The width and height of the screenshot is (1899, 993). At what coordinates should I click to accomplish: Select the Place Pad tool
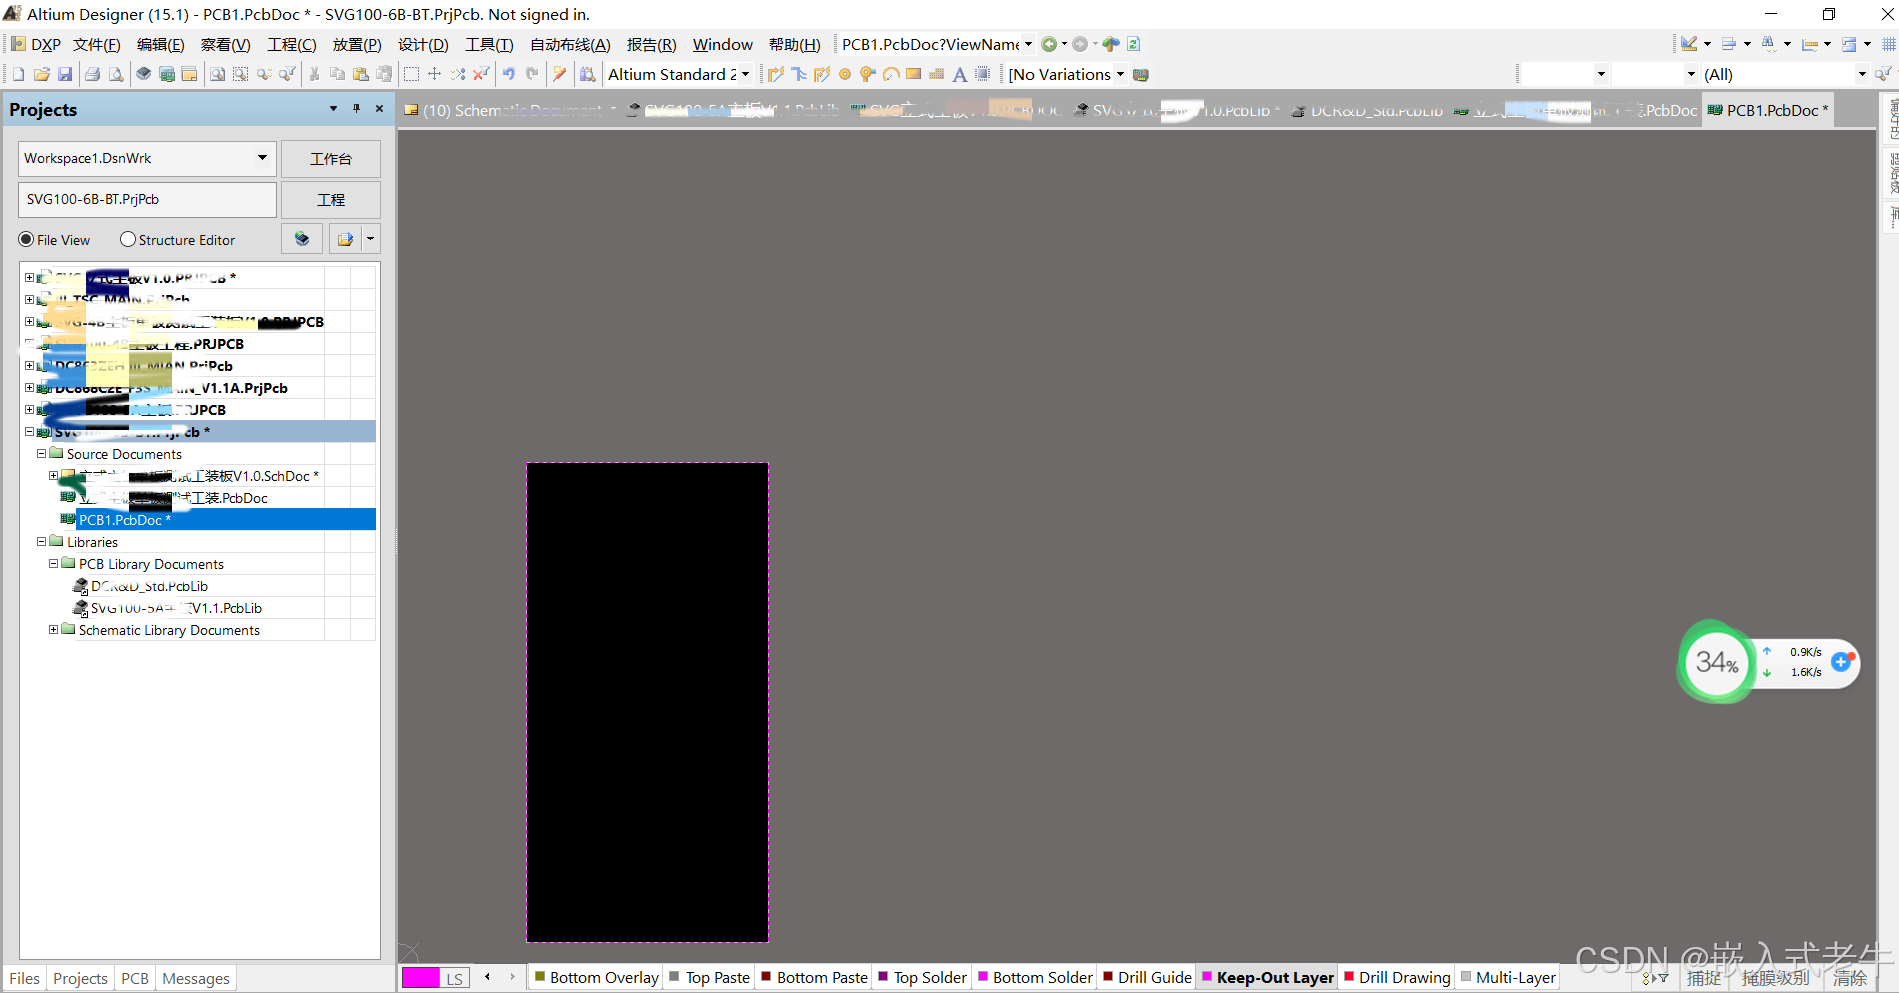pyautogui.click(x=845, y=74)
